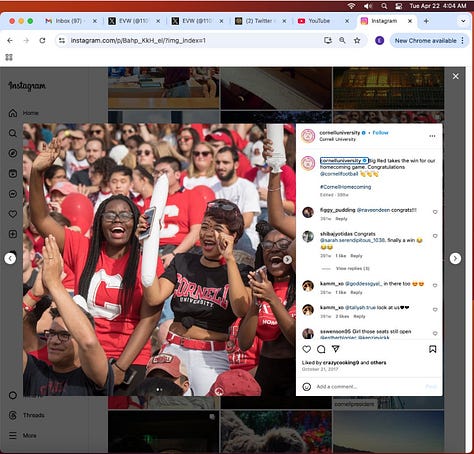Open the Search icon in Instagram sidebar

[x=13, y=133]
